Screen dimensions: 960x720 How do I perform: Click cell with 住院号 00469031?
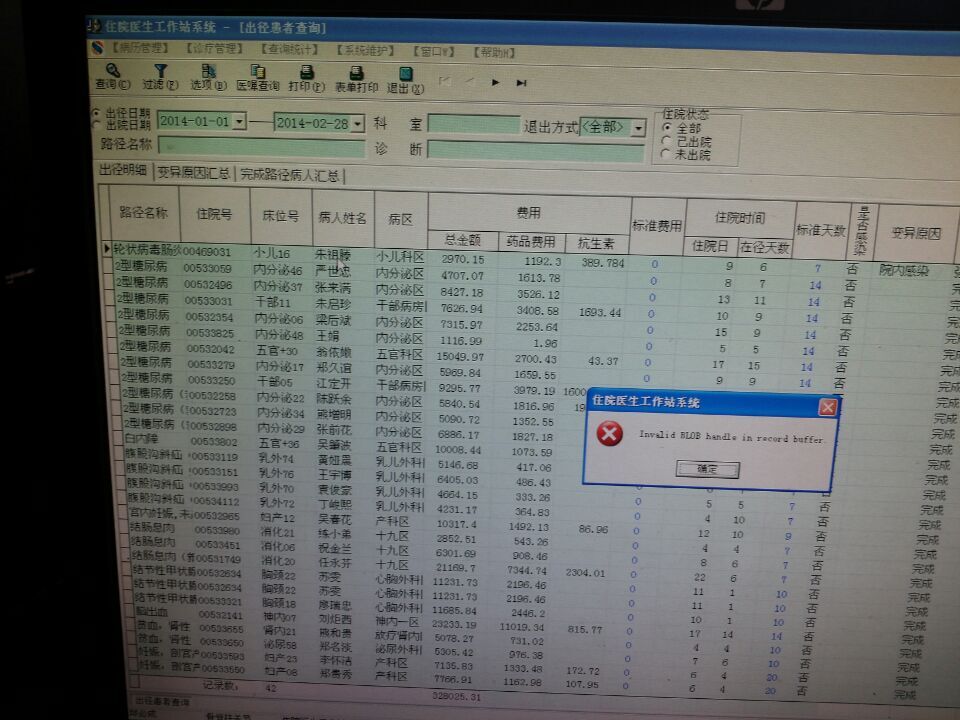(x=207, y=252)
